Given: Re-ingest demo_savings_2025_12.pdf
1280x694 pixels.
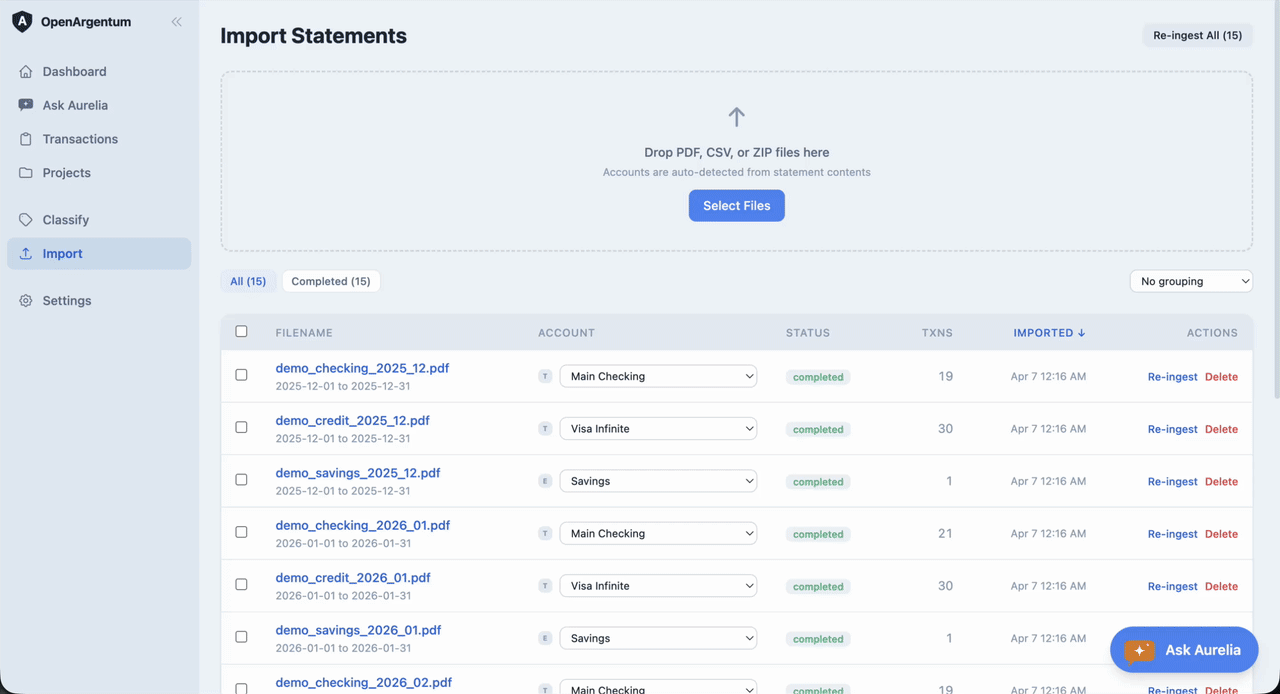Looking at the screenshot, I should point(1173,481).
